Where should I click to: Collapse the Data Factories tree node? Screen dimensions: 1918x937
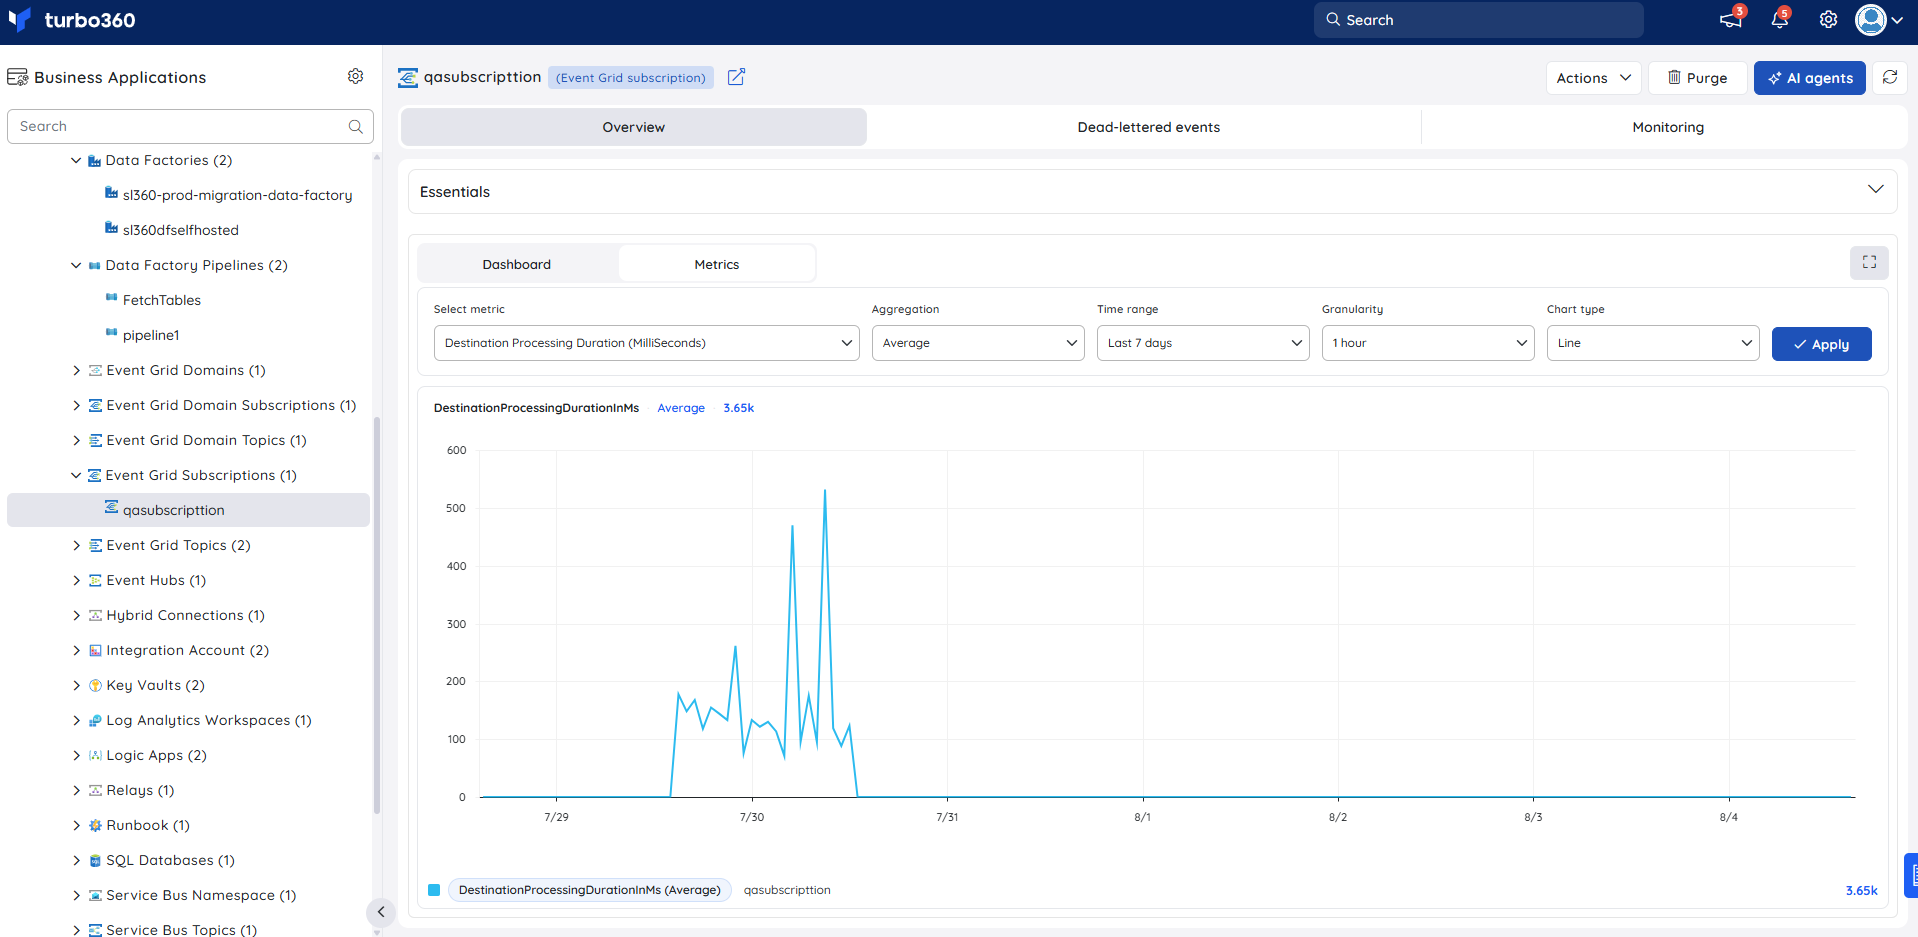[x=76, y=160]
